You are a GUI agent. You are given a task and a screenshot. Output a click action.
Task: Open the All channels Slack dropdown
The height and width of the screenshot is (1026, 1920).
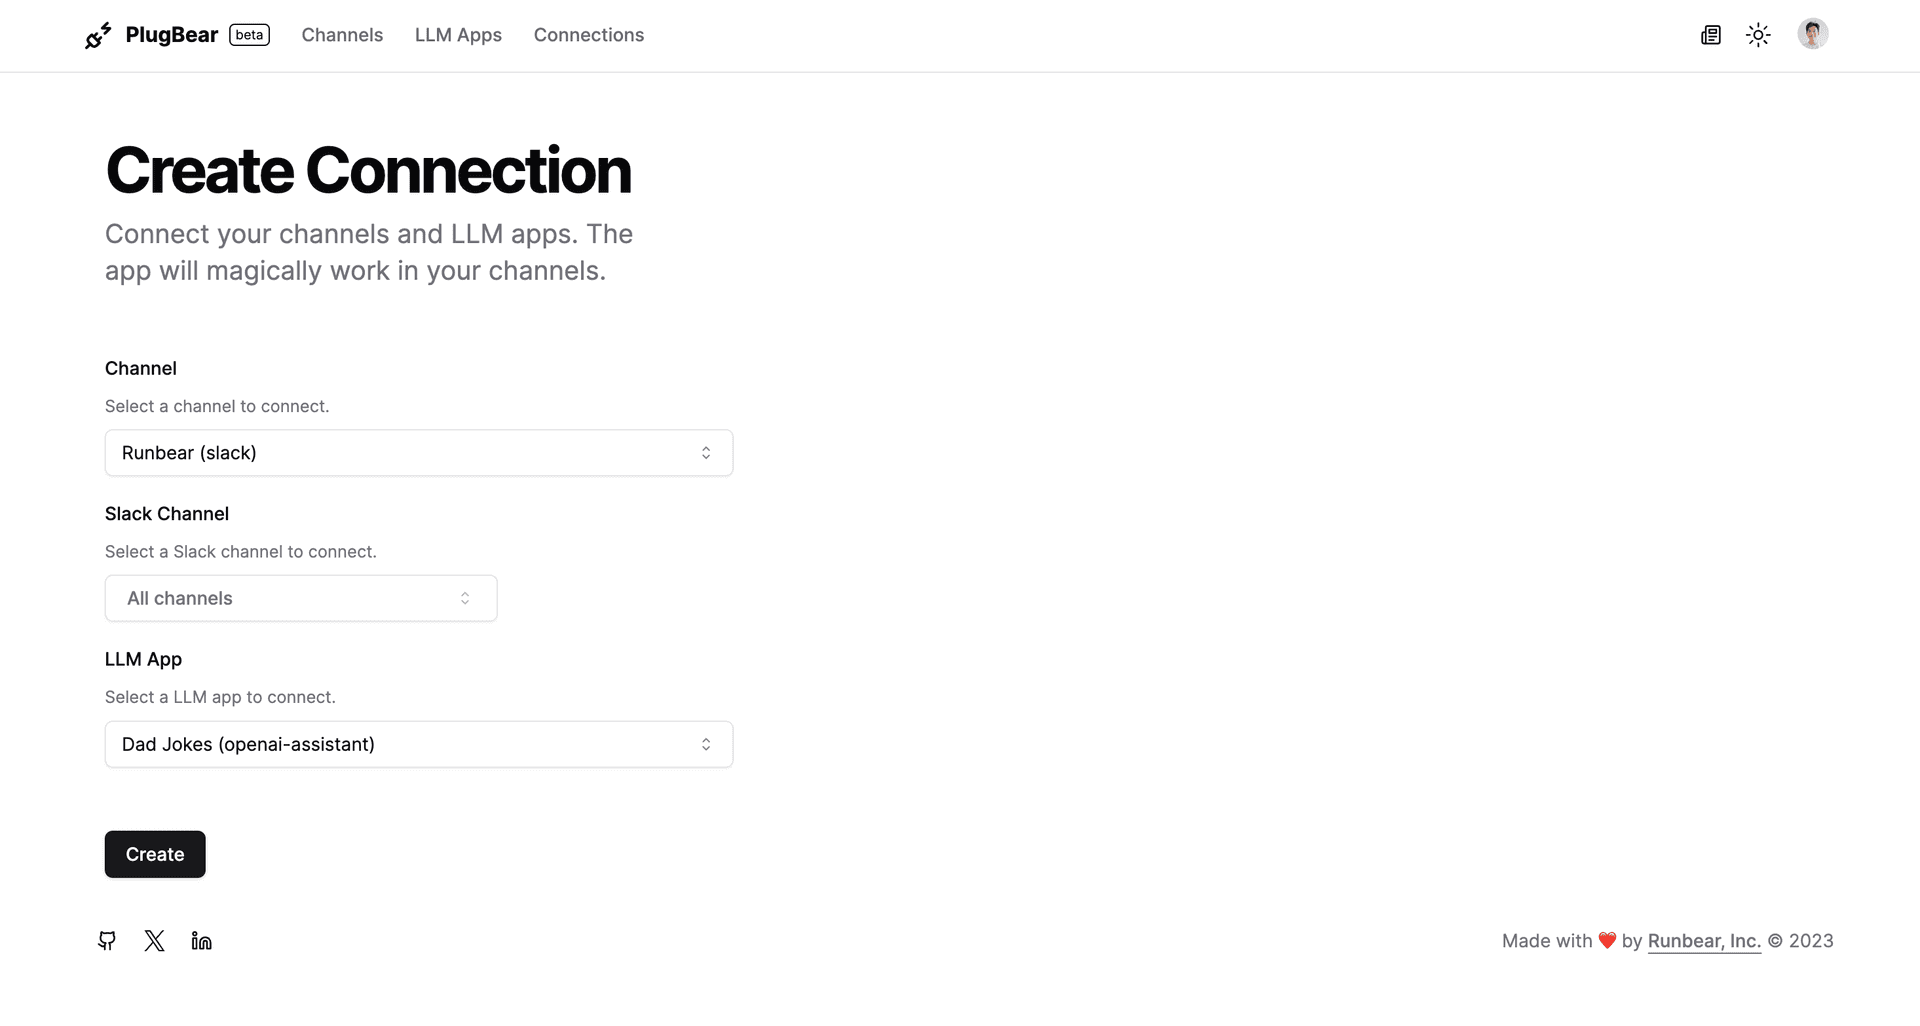[301, 598]
